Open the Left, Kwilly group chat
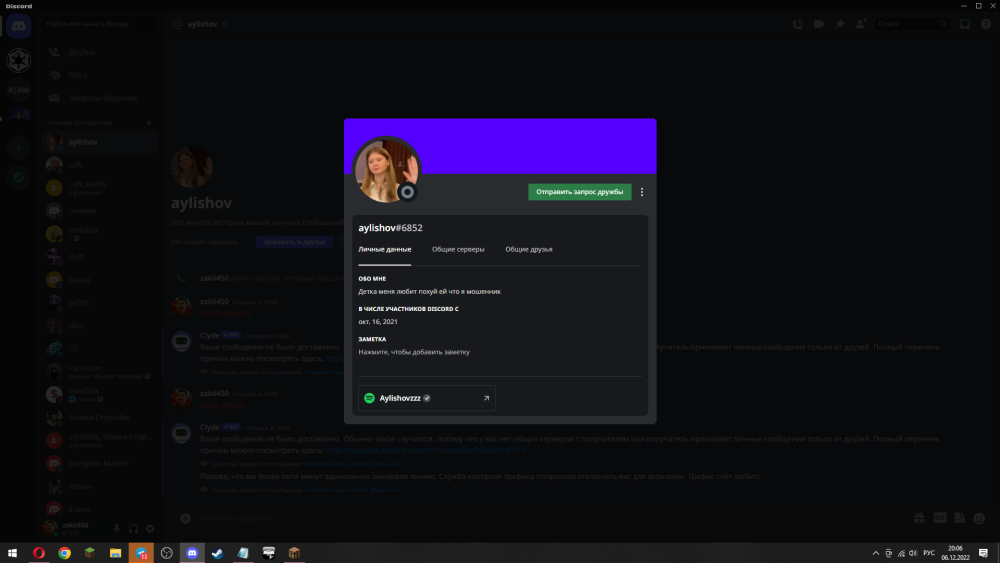 pyautogui.click(x=99, y=187)
